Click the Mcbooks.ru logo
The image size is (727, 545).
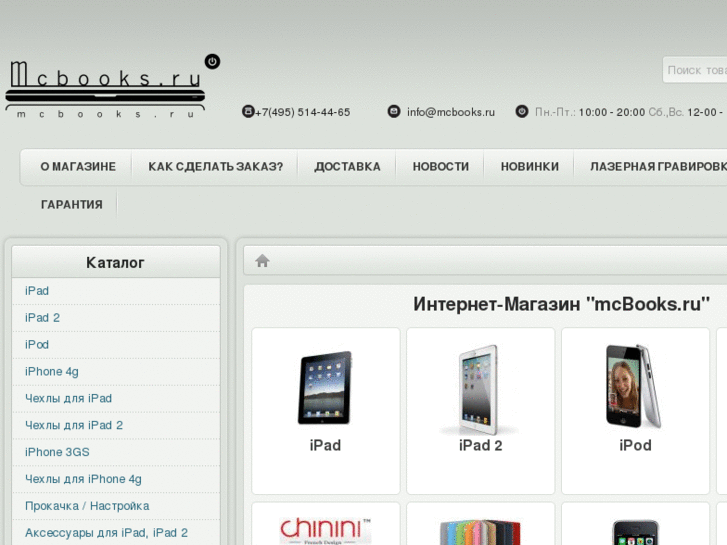click(x=105, y=88)
